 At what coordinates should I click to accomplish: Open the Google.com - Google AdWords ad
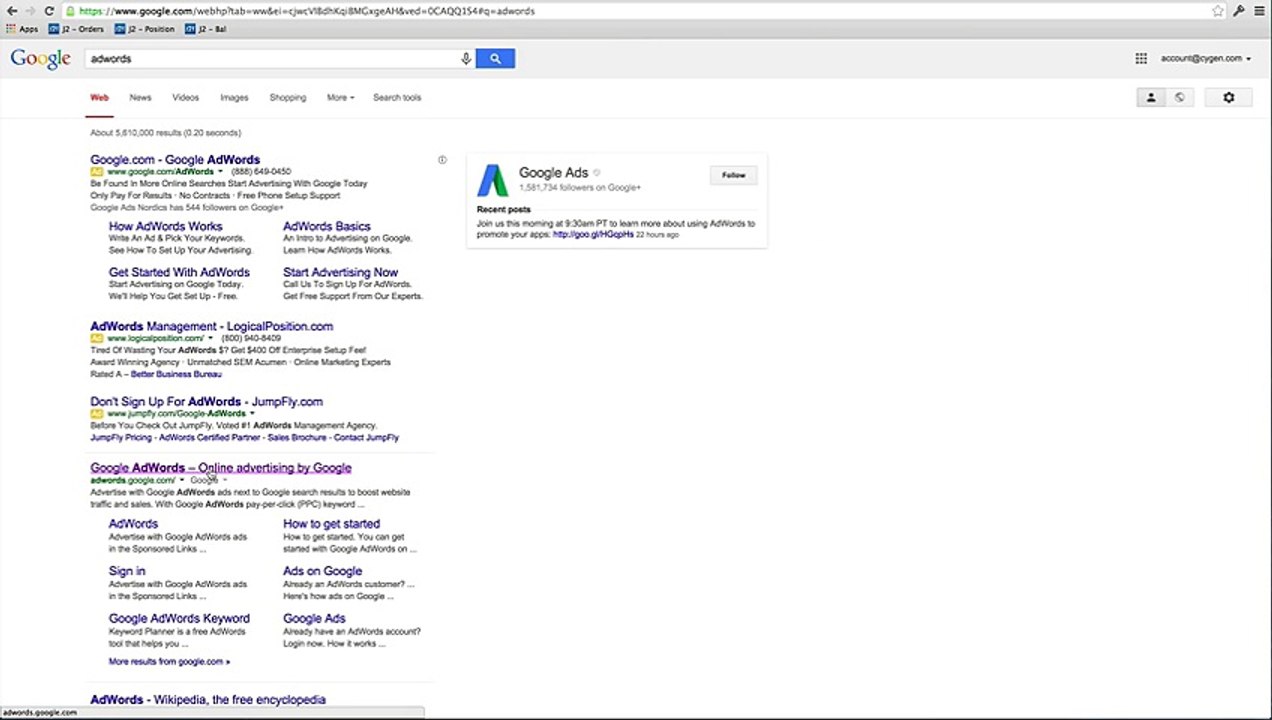click(x=175, y=160)
